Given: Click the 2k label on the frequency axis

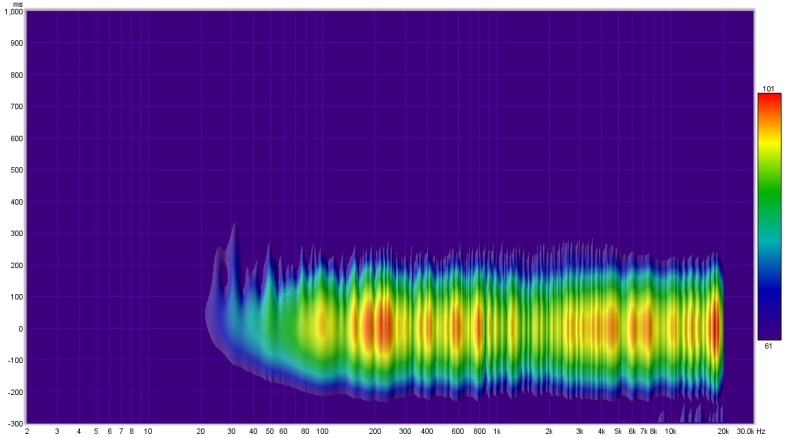Looking at the screenshot, I should (549, 431).
